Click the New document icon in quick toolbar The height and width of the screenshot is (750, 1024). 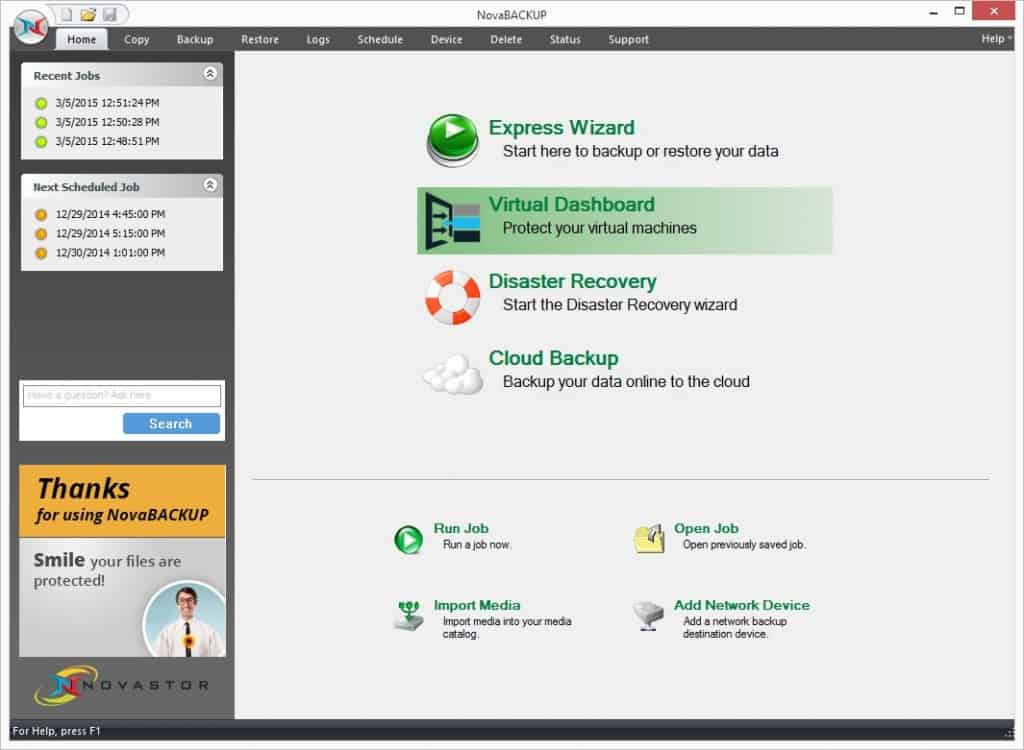pyautogui.click(x=67, y=14)
